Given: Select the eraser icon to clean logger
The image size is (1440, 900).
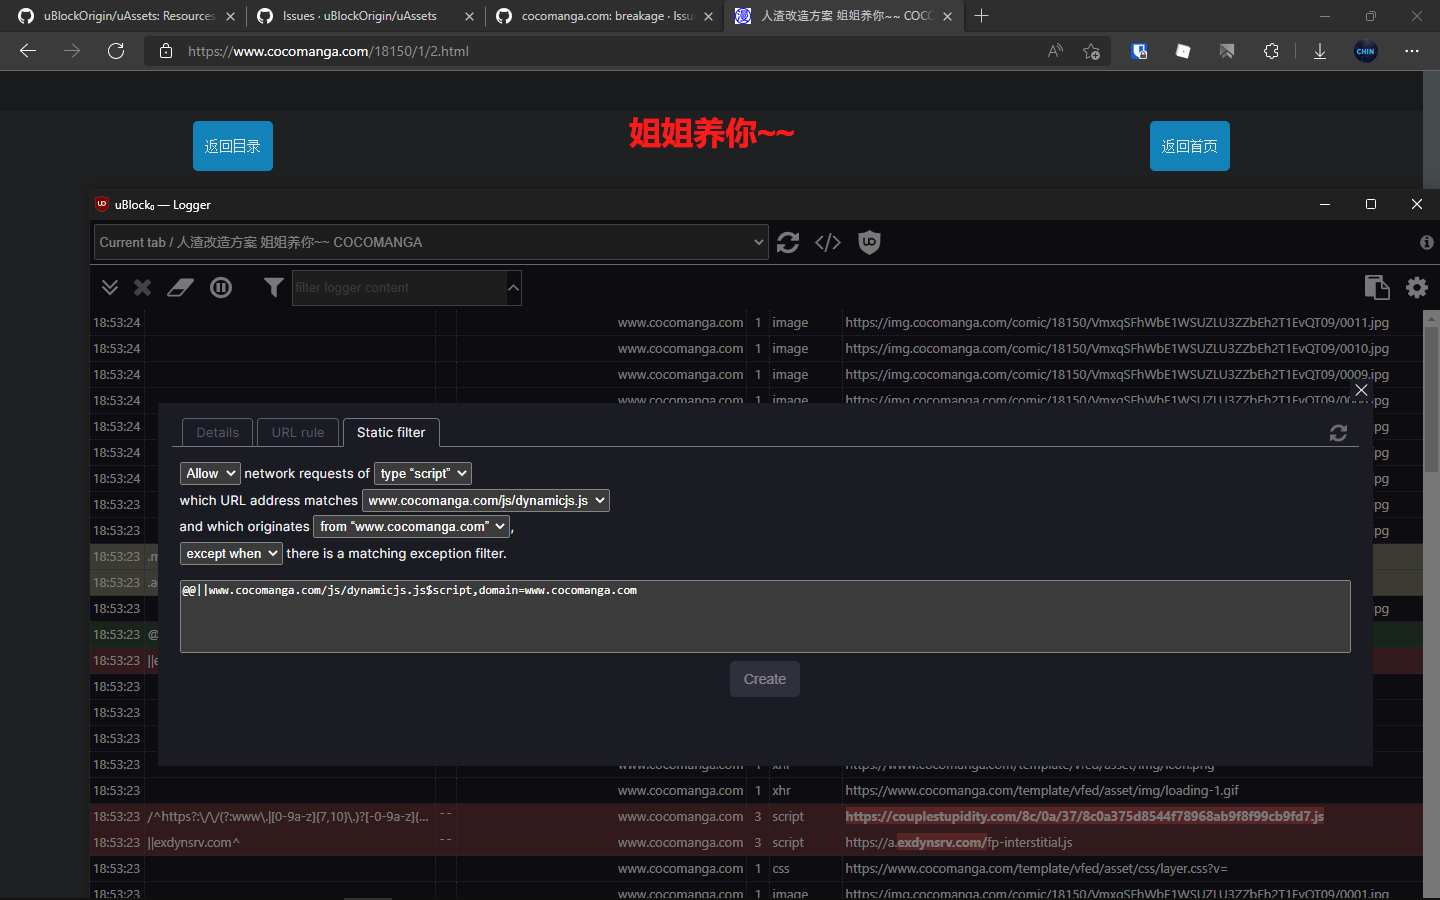Looking at the screenshot, I should 180,287.
